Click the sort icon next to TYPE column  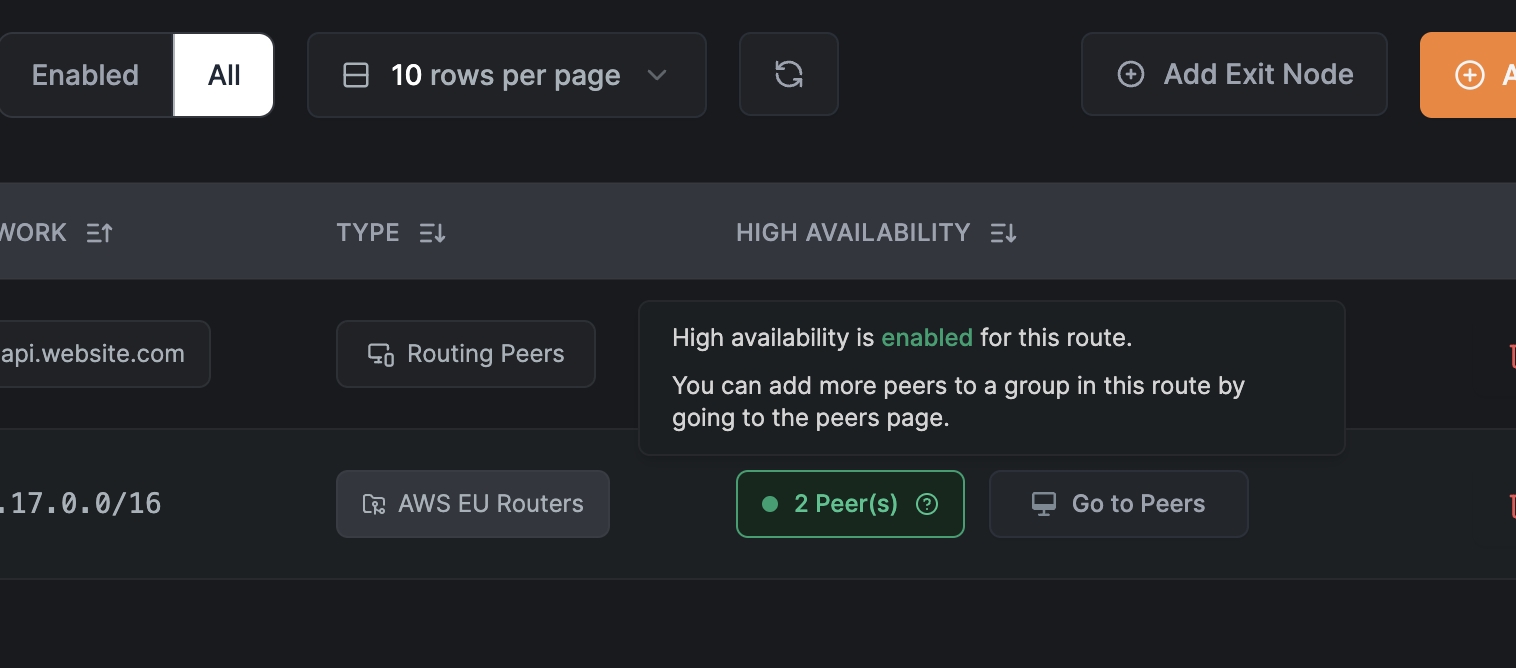coord(432,232)
